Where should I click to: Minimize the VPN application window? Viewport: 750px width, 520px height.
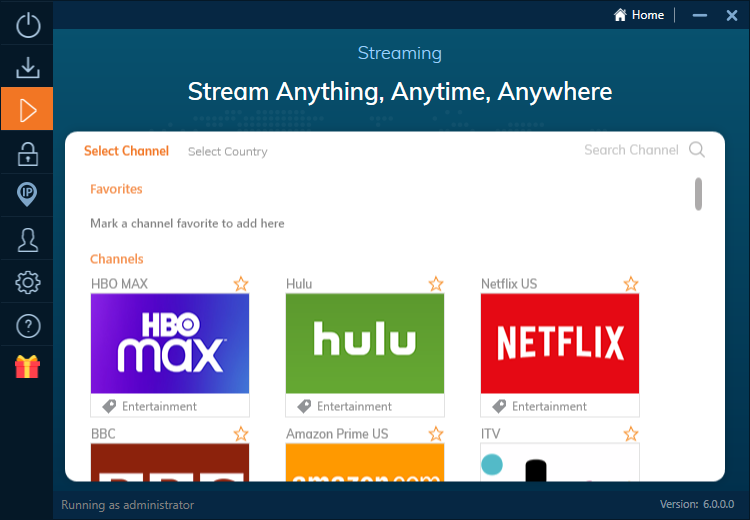tap(700, 15)
